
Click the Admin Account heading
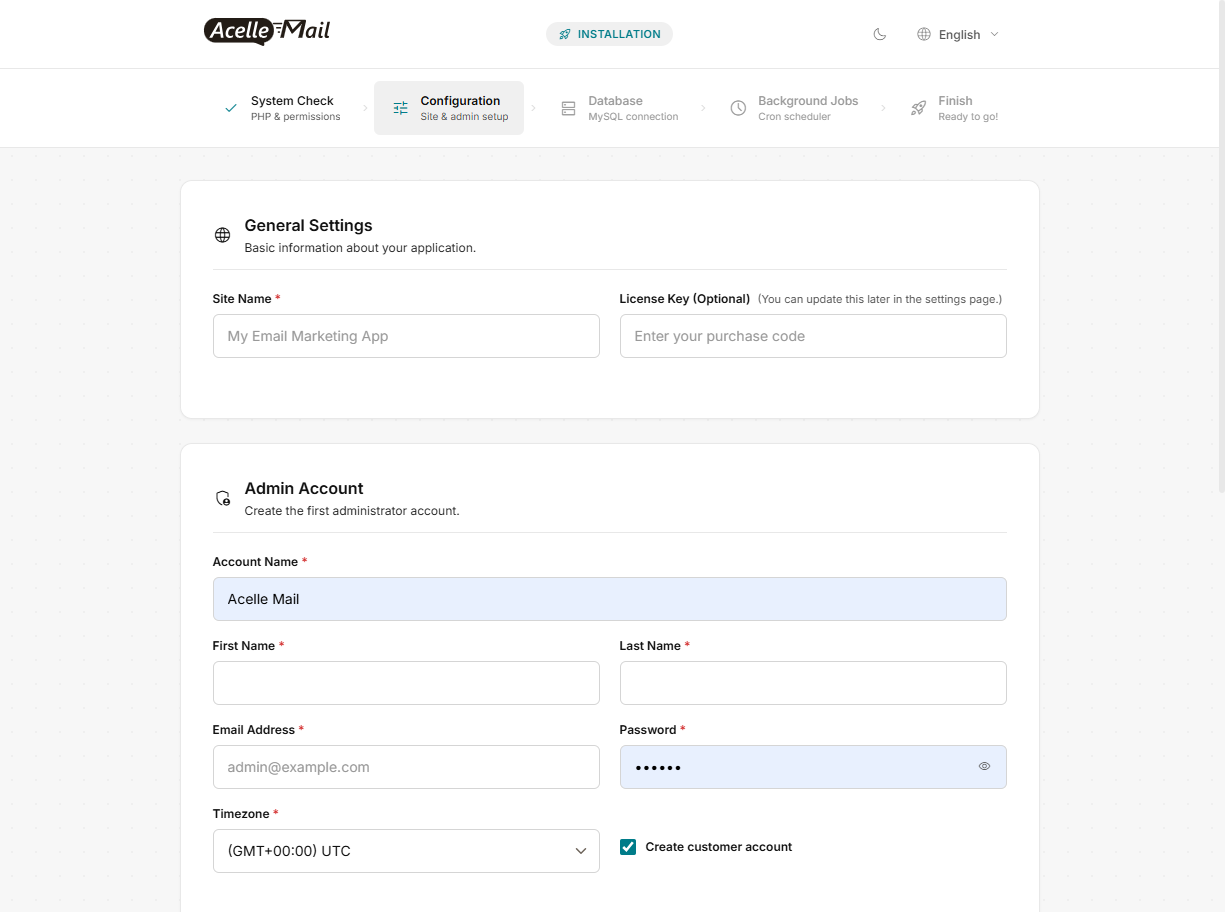click(304, 489)
